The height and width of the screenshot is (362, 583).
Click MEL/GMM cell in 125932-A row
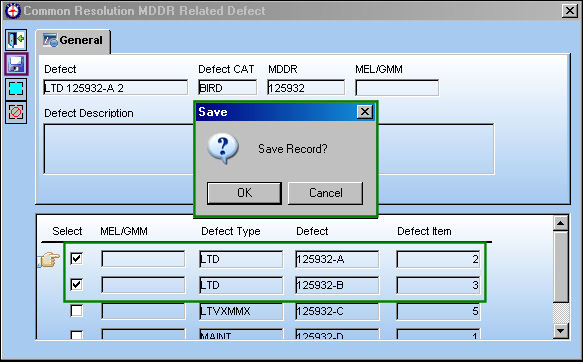tap(143, 259)
